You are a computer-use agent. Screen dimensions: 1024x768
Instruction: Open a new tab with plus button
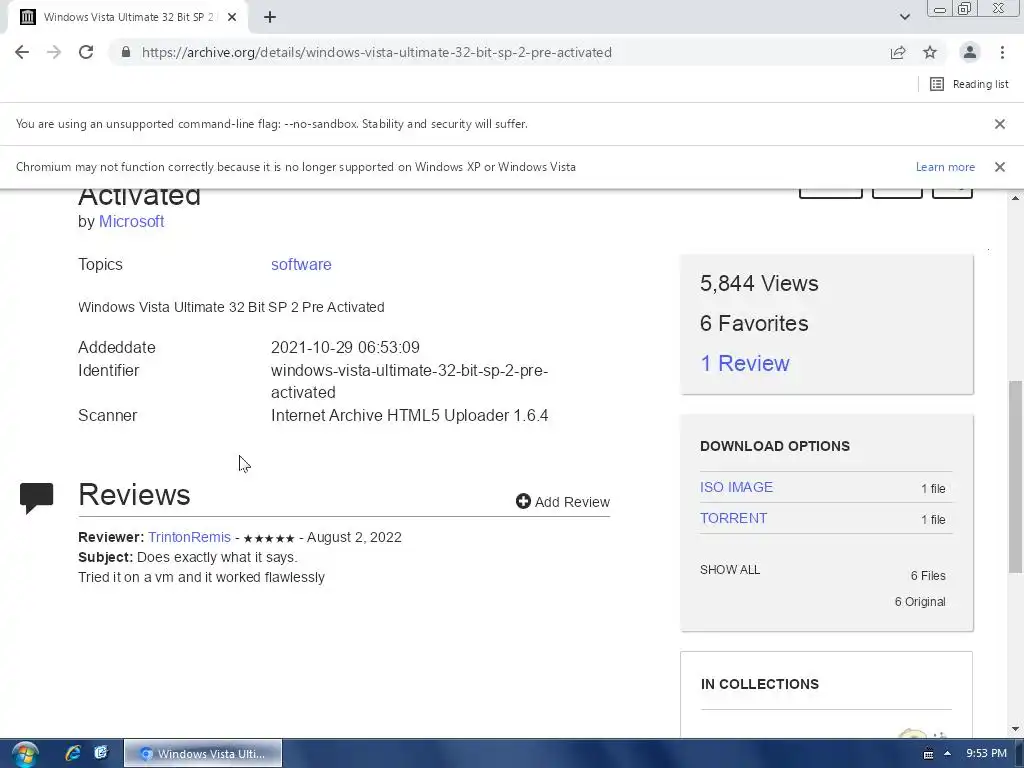click(x=270, y=17)
